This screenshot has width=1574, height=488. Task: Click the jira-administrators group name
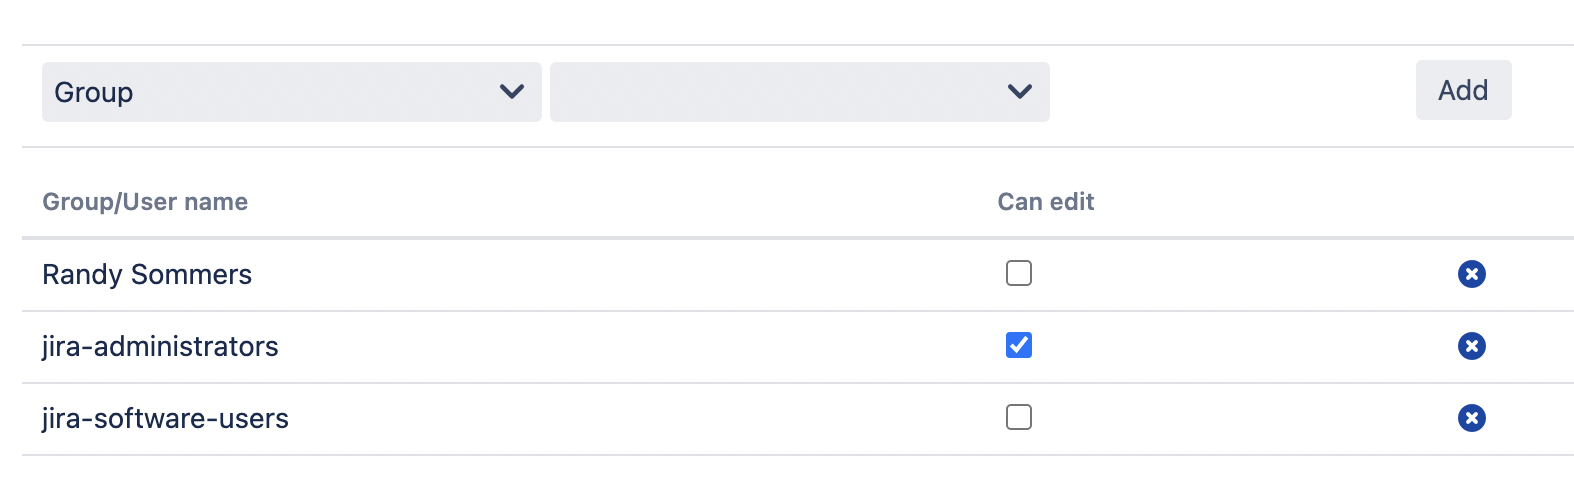point(160,347)
